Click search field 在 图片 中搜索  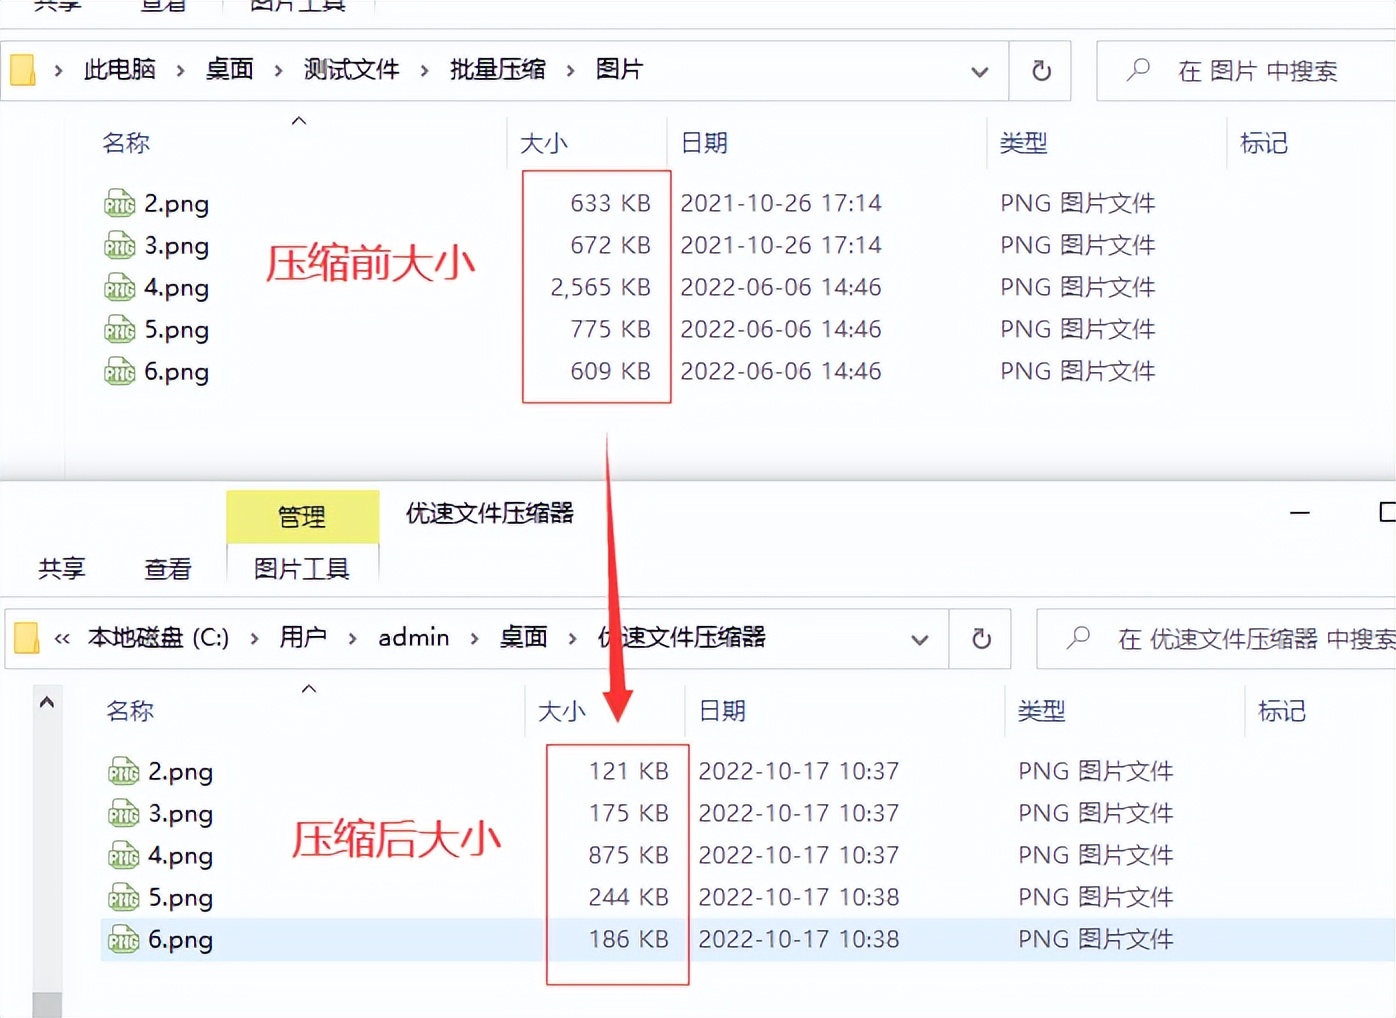pos(1246,71)
